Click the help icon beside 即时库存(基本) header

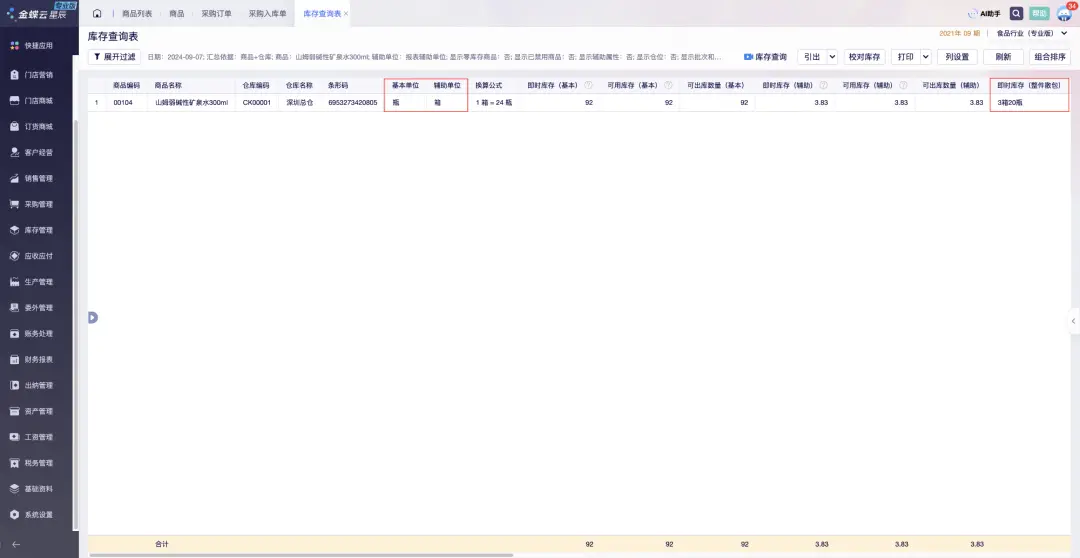click(x=588, y=85)
